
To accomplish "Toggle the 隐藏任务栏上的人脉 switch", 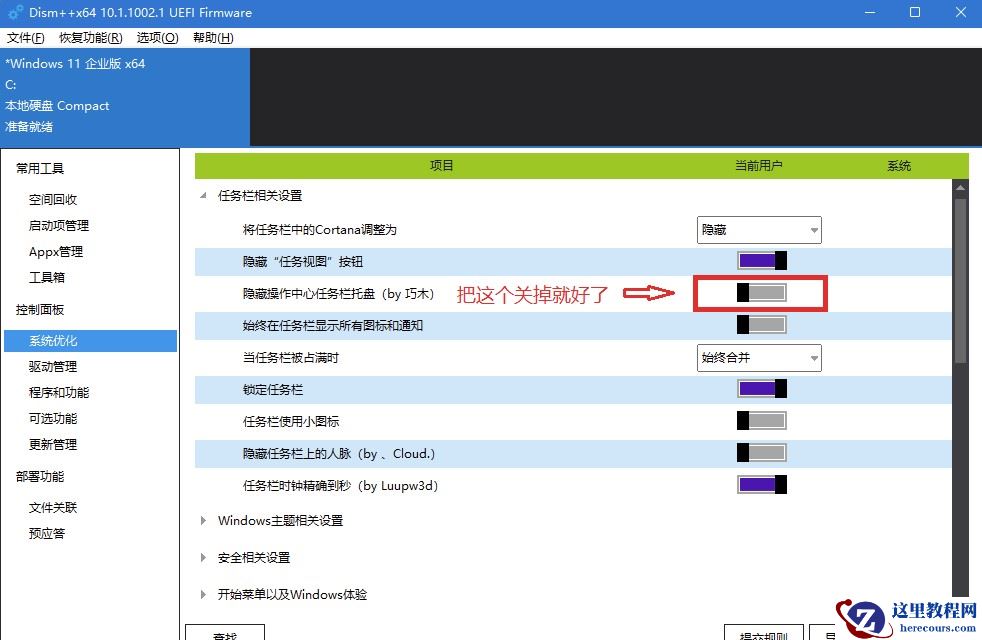I will coord(762,453).
